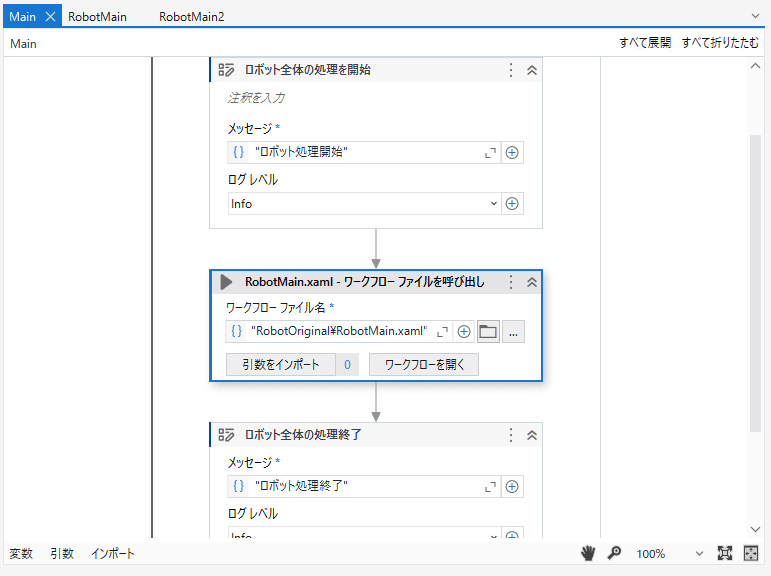
Task: Toggle the overview minimap icon
Action: point(751,553)
